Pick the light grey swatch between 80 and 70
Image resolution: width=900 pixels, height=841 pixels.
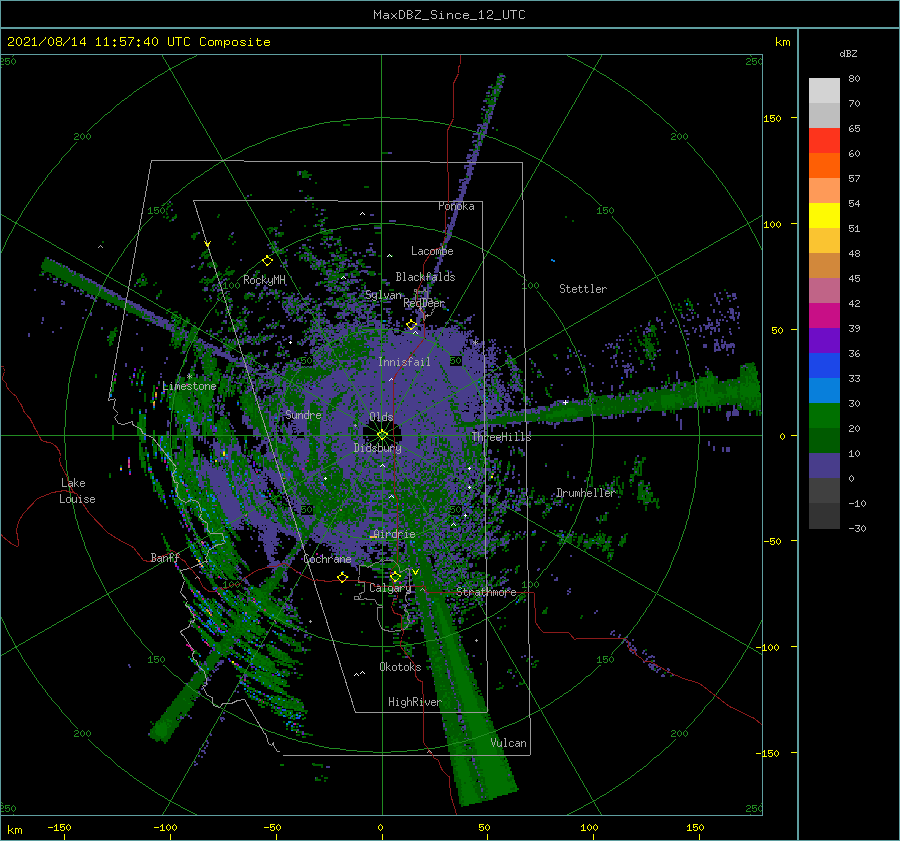pyautogui.click(x=824, y=91)
